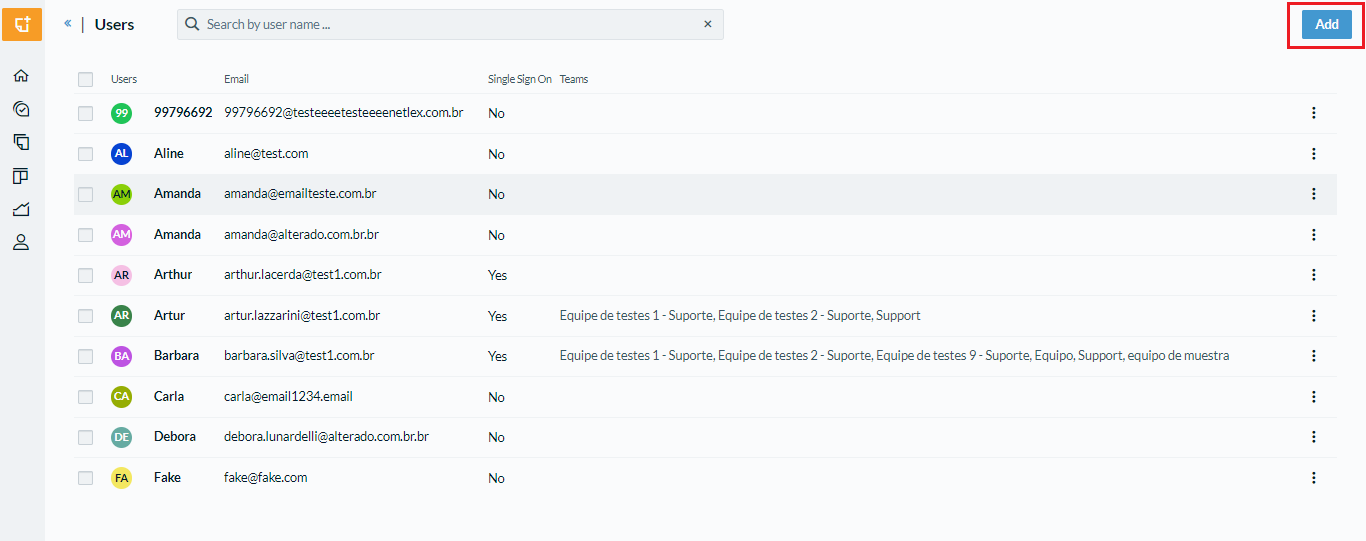This screenshot has width=1366, height=541.
Task: Click the search magnifier icon
Action: coord(193,24)
